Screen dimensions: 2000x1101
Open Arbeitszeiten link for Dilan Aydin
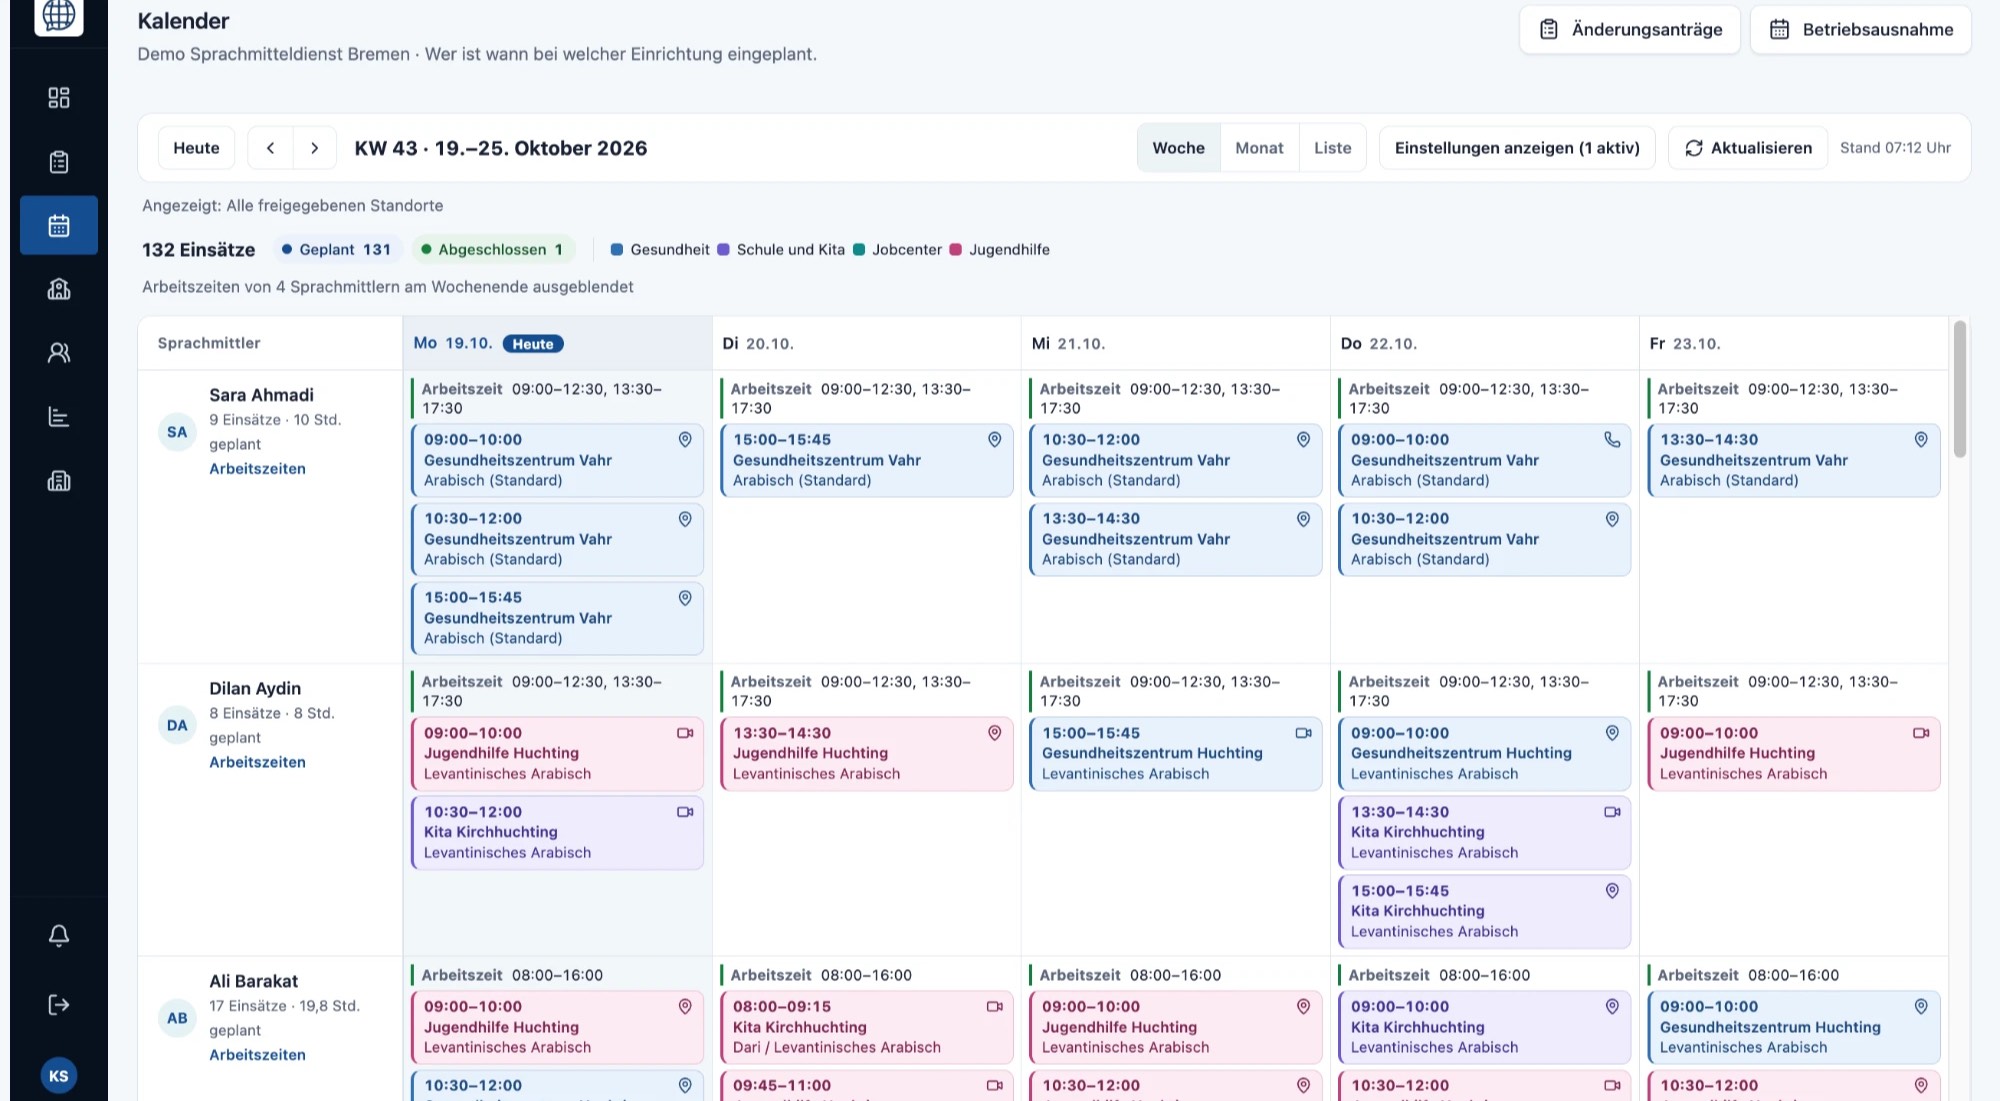pyautogui.click(x=257, y=762)
